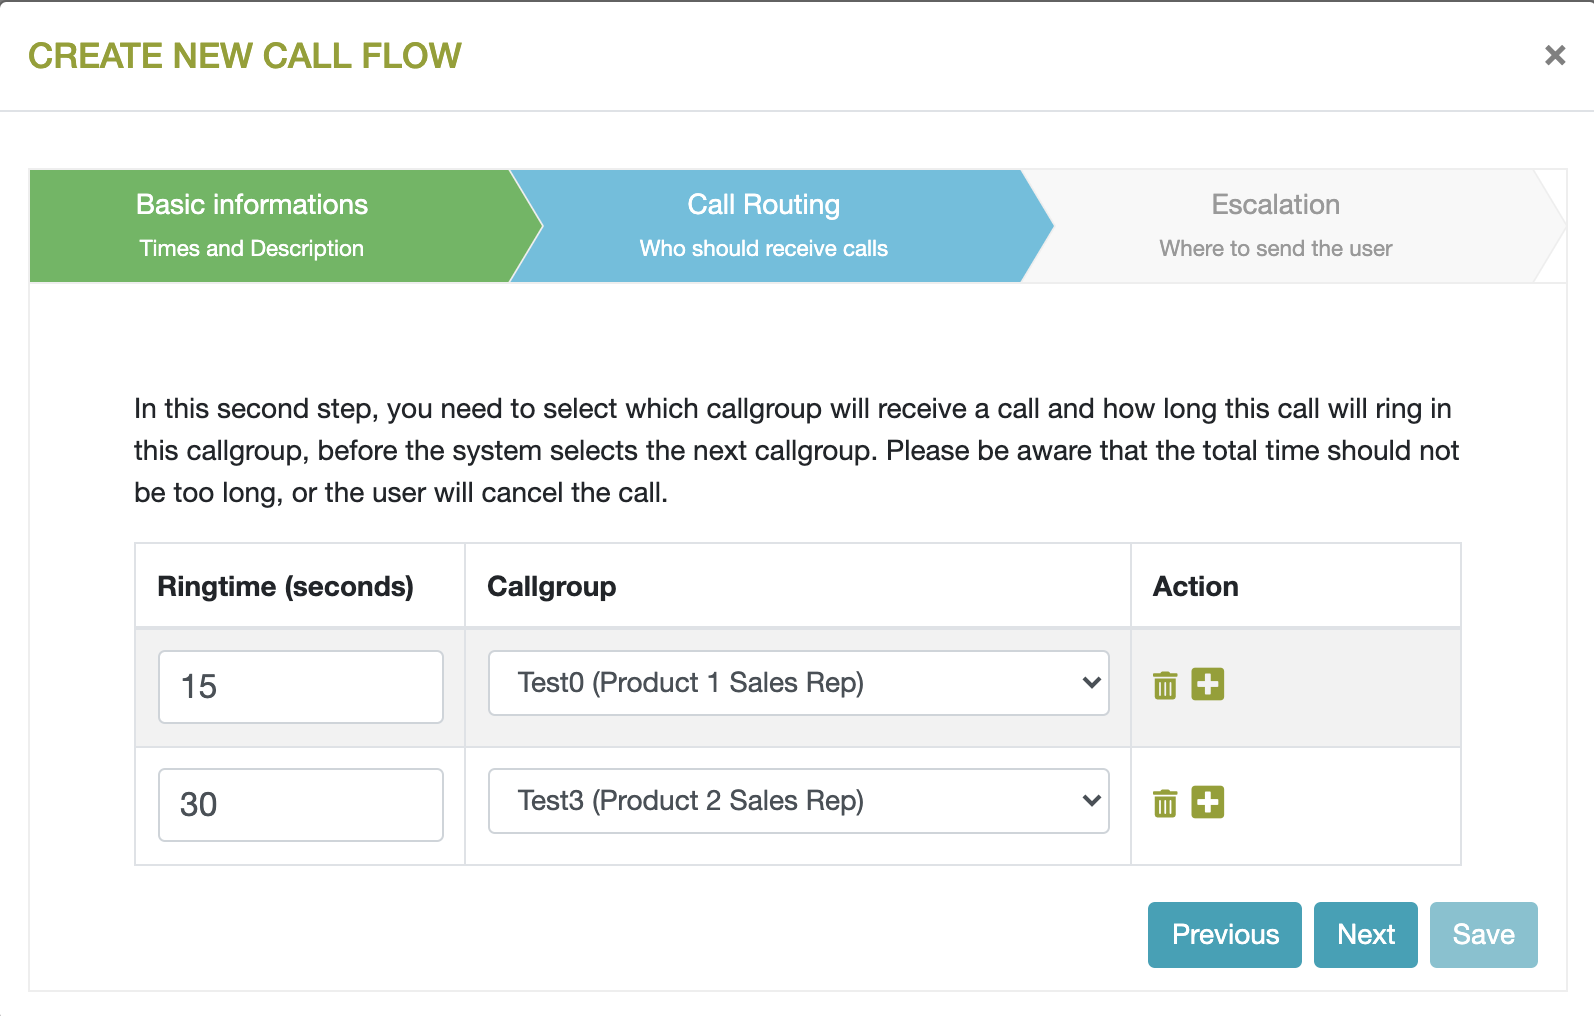Click the ringtime field containing 30
The image size is (1594, 1016).
click(300, 805)
